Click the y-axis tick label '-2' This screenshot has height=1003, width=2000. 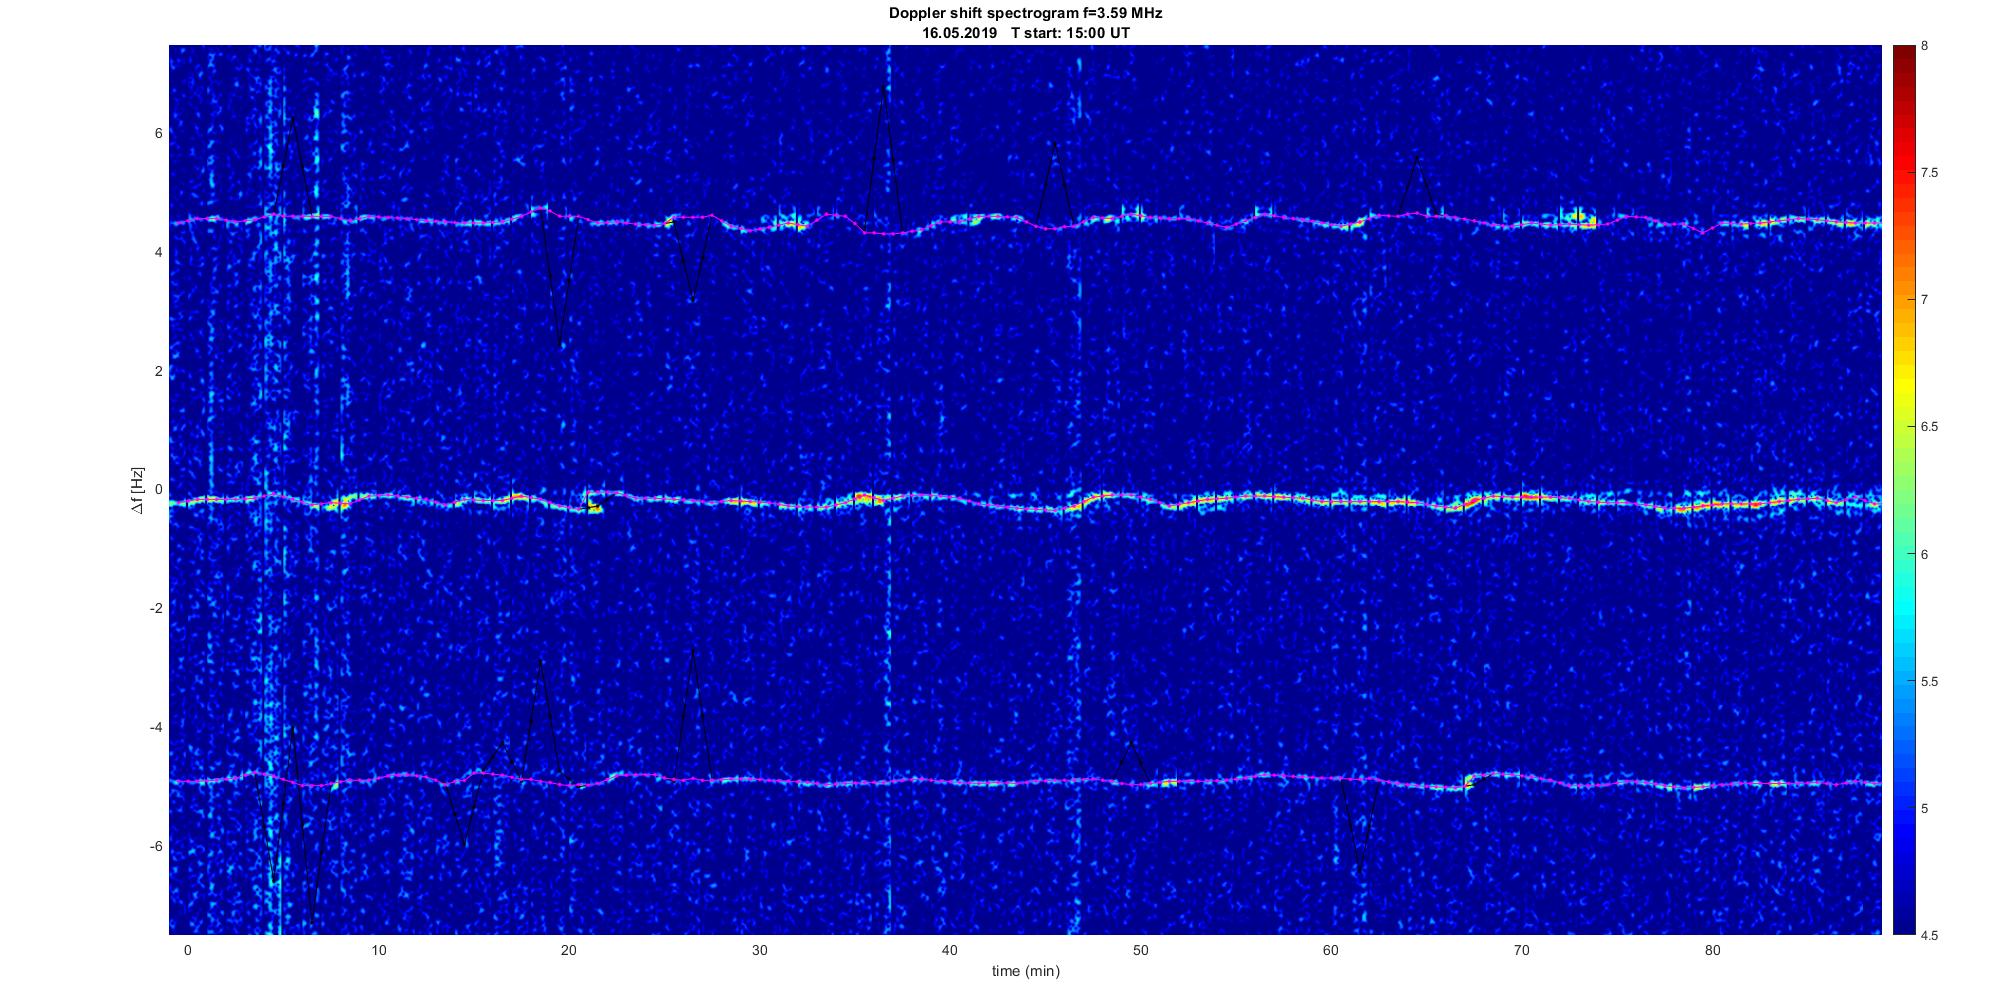click(155, 609)
